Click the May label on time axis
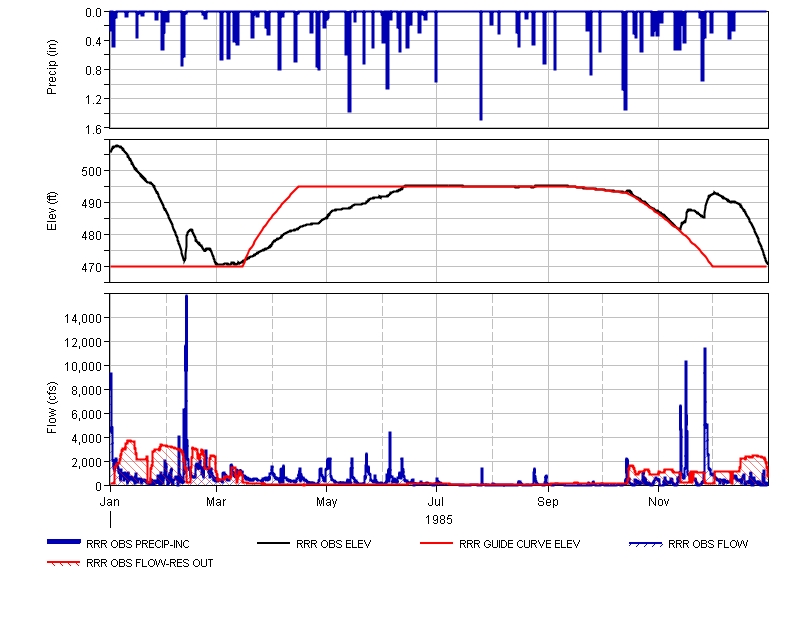This screenshot has height=627, width=800. (327, 502)
